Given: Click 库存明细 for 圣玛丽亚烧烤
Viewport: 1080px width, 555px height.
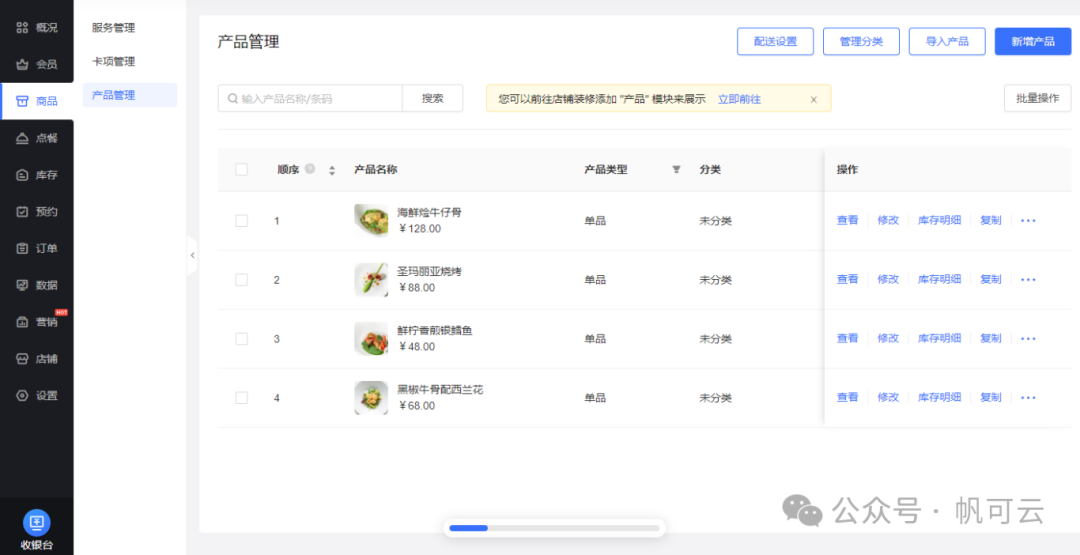Looking at the screenshot, I should coord(939,280).
